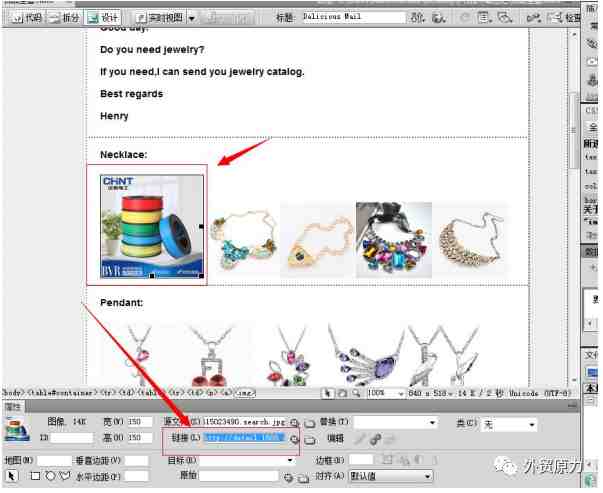
Task: Click the edit image settings gears icon
Action: coord(375,439)
